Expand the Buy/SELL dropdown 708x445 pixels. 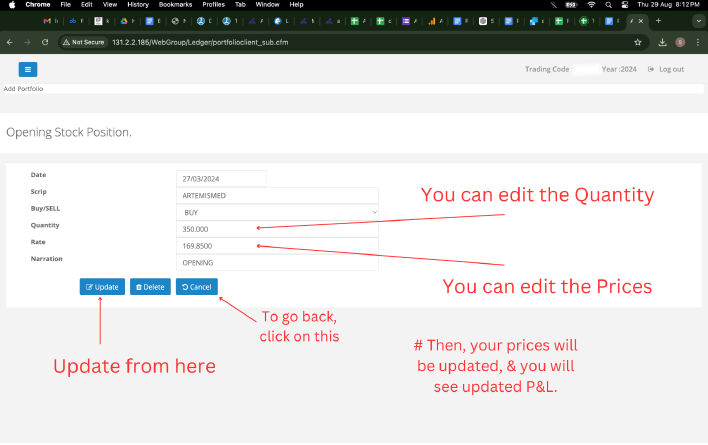277,212
